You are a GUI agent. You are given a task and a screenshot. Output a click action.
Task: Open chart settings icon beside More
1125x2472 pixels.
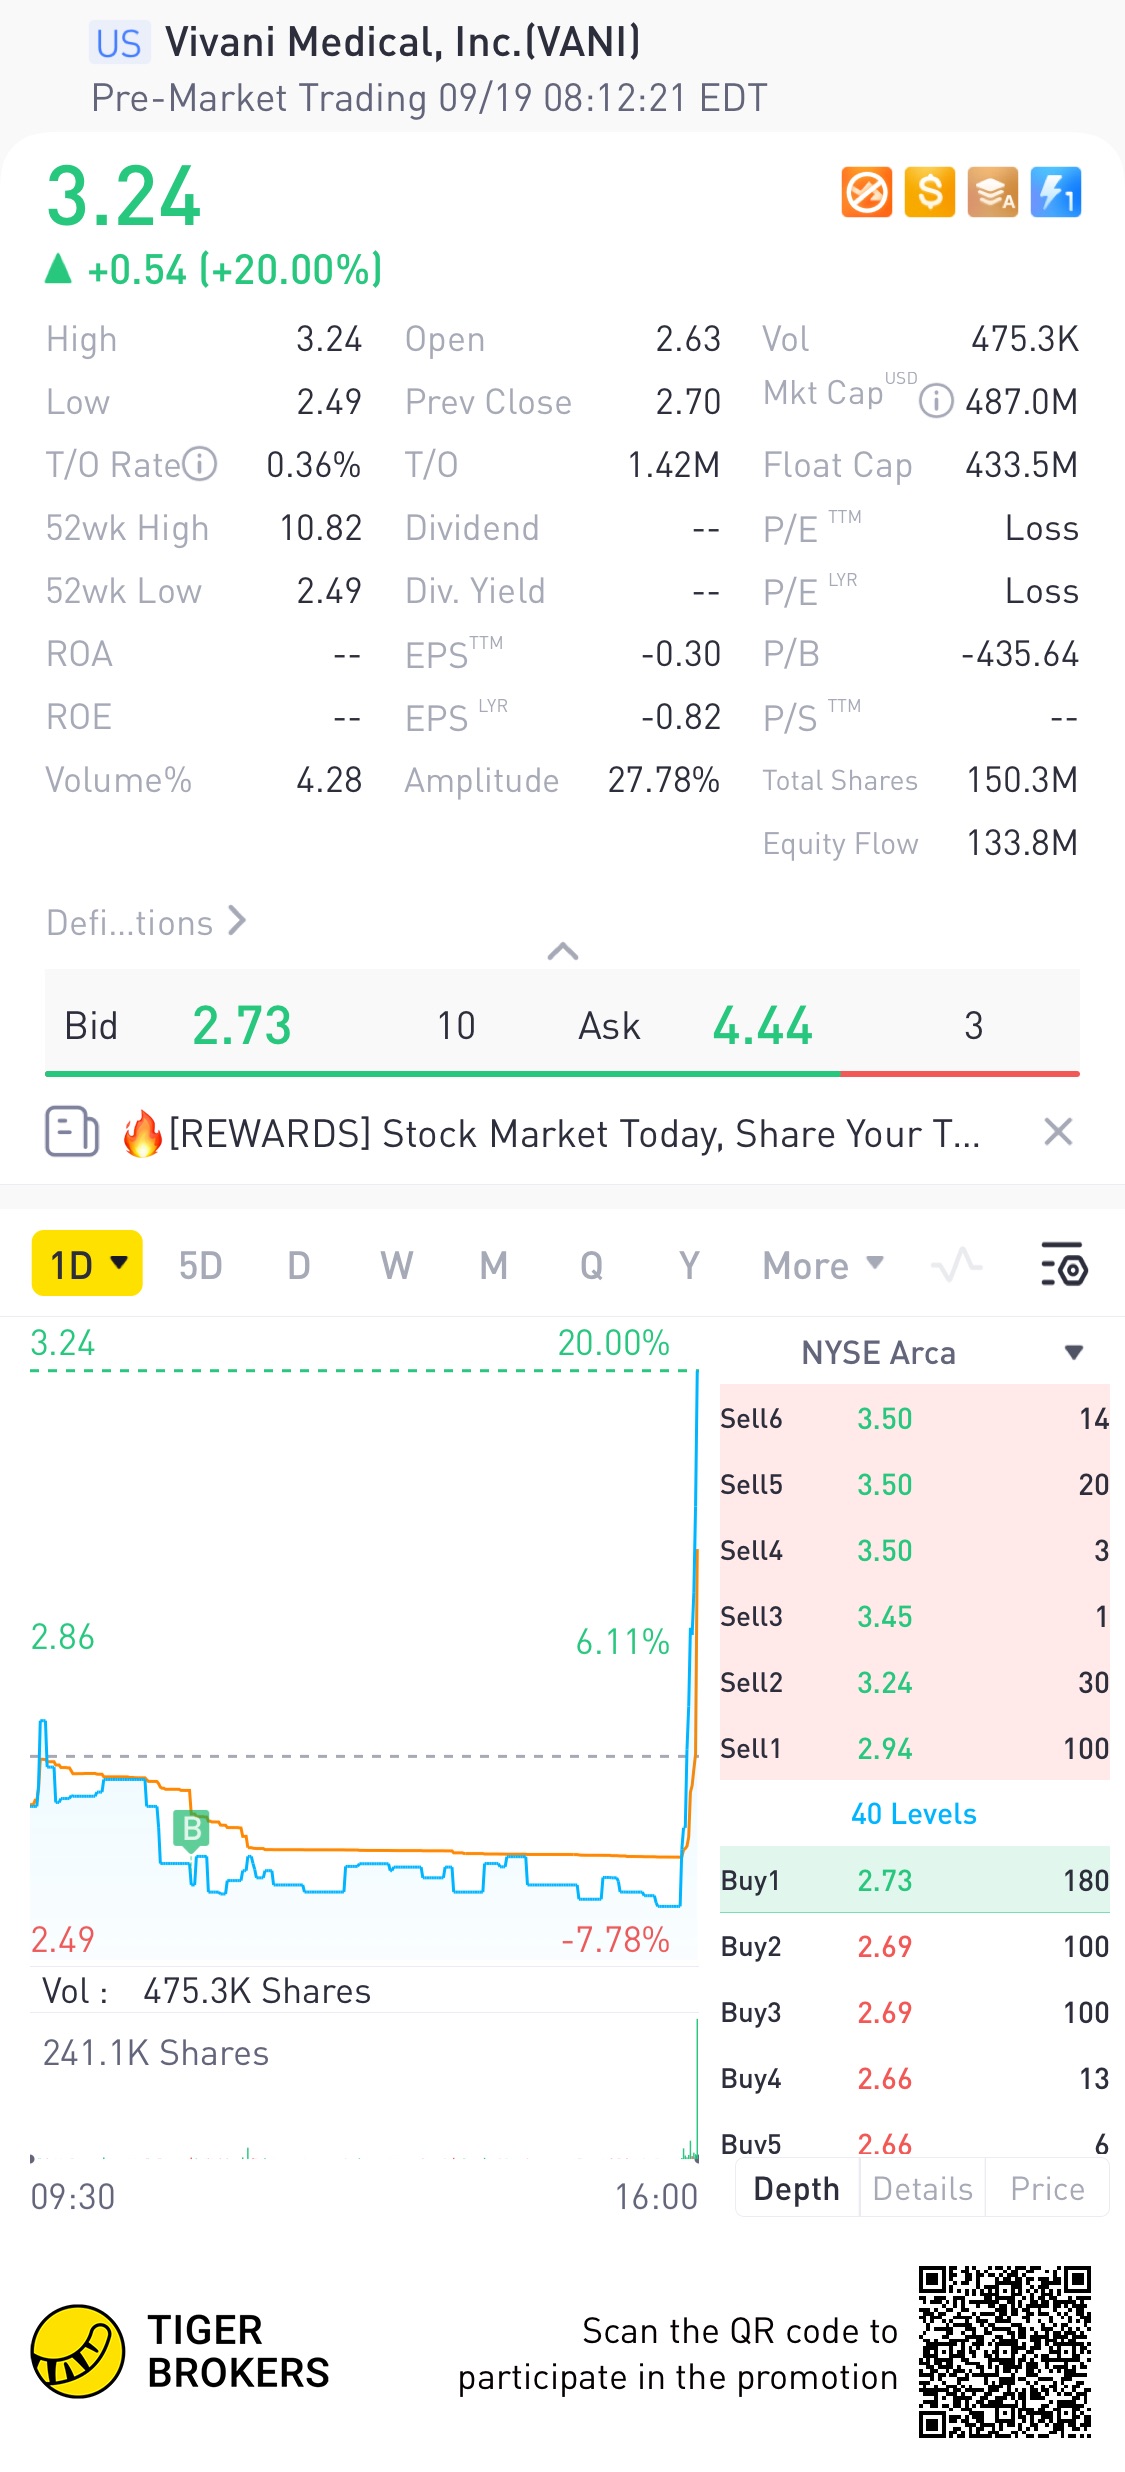(x=1064, y=1265)
